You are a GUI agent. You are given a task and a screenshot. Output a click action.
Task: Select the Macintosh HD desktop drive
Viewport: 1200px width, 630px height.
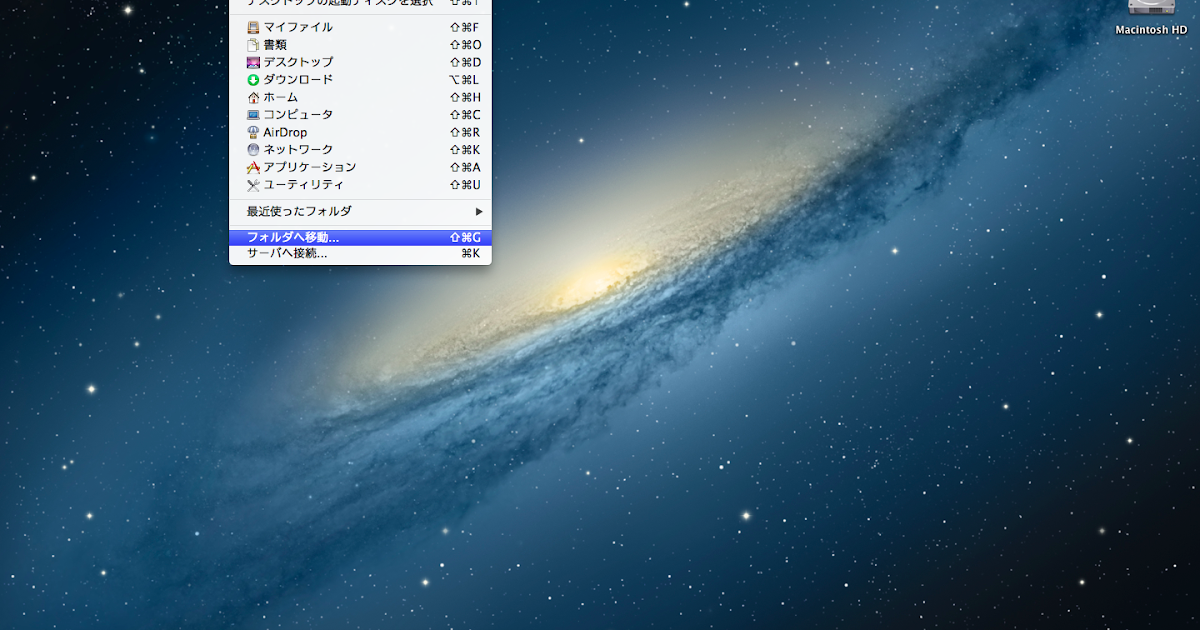click(1150, 18)
